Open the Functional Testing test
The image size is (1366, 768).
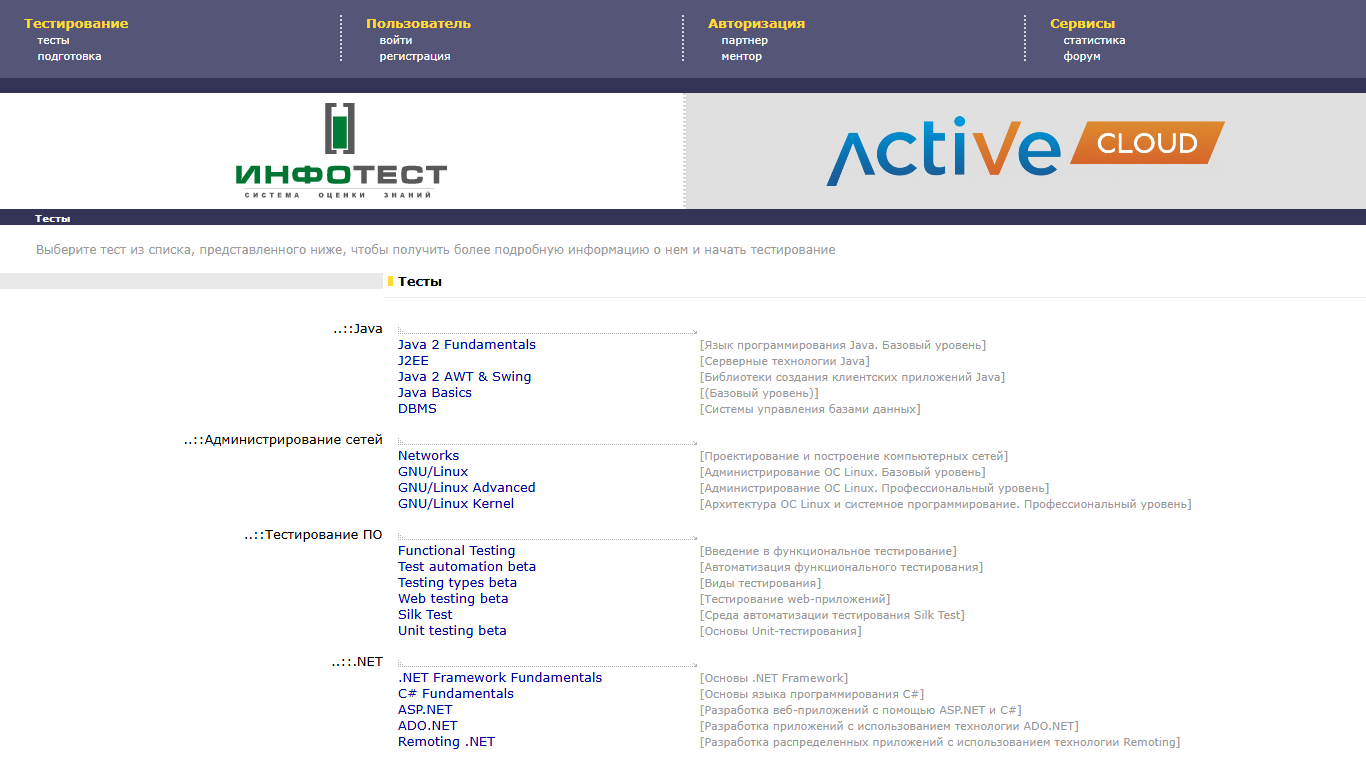pos(457,551)
